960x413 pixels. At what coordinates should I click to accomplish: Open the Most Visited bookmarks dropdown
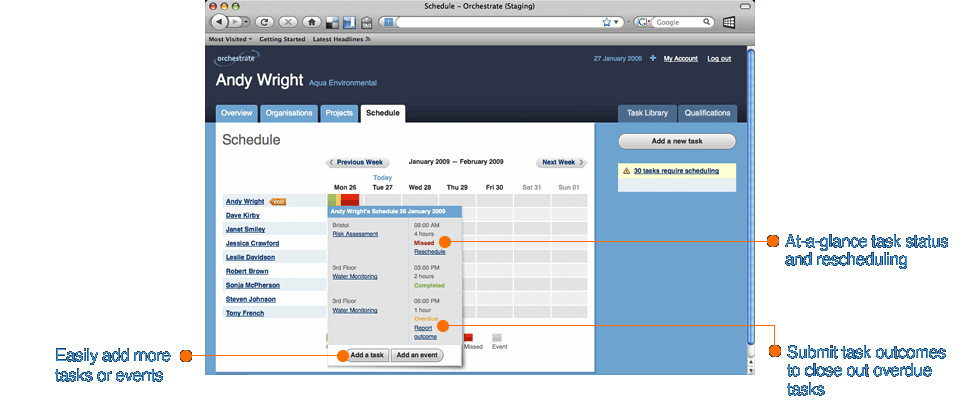click(x=230, y=39)
